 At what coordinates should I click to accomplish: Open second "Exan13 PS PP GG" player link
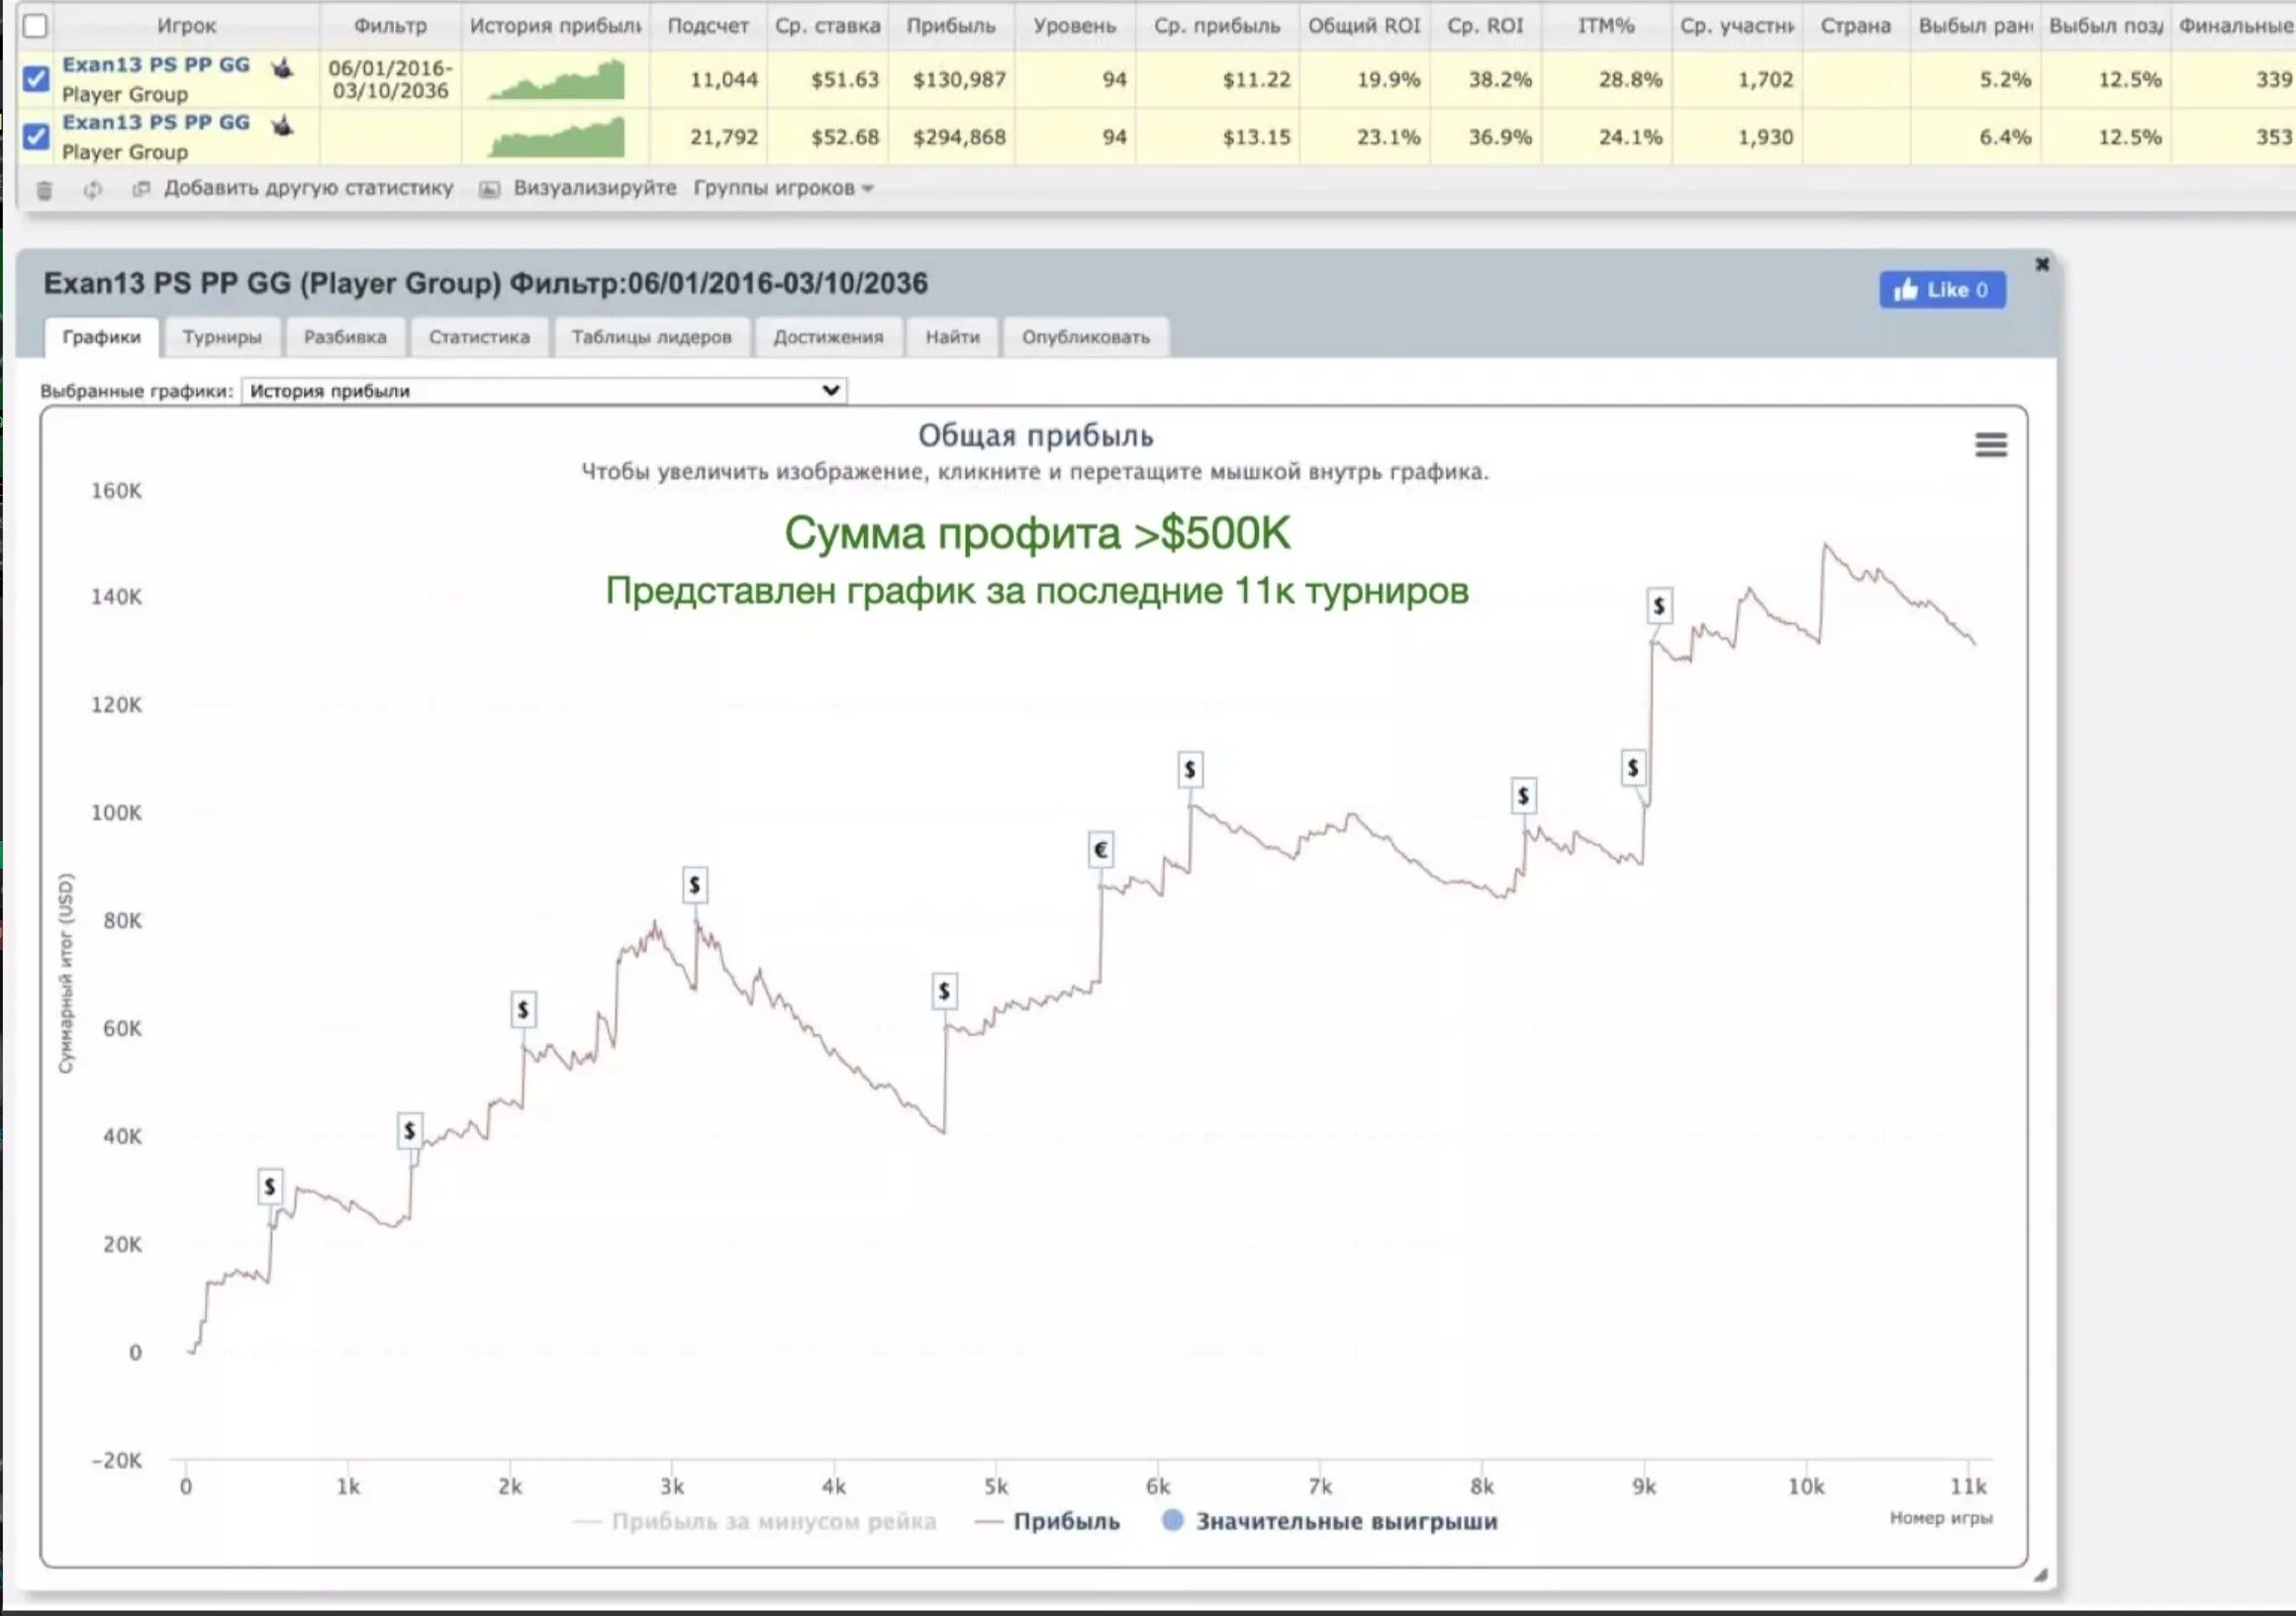[156, 123]
